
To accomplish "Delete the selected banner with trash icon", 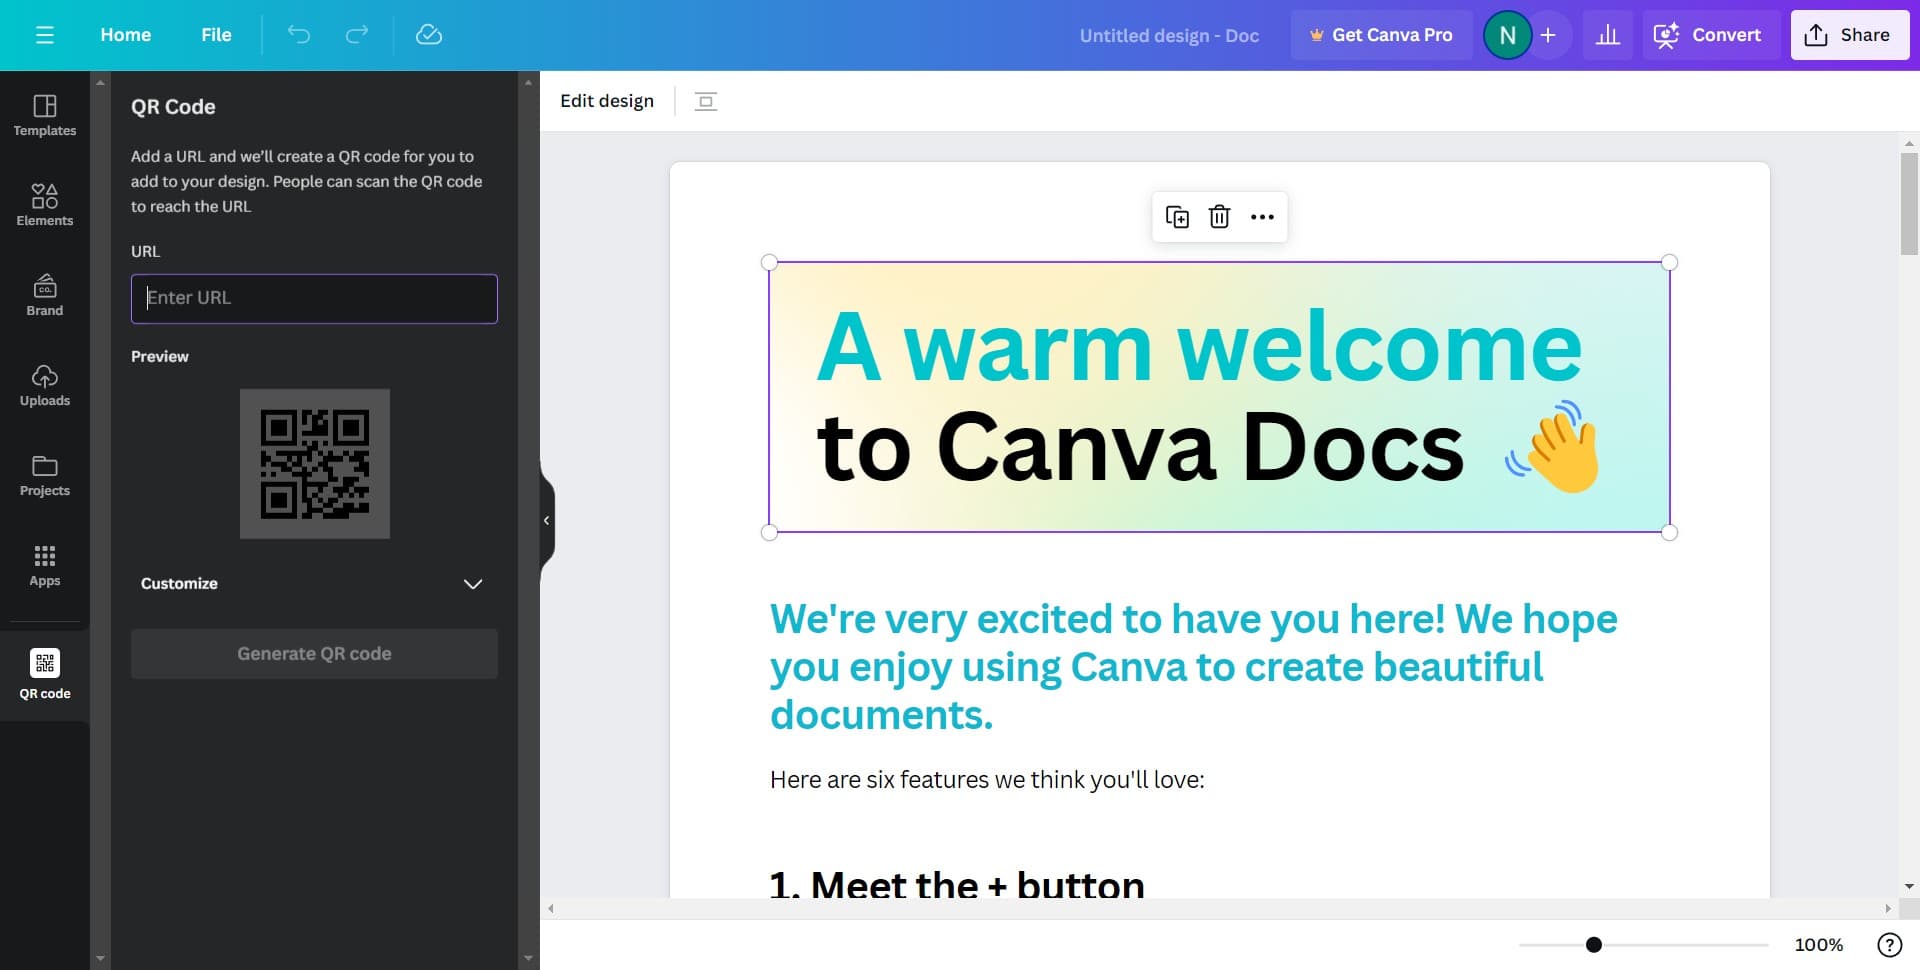I will coord(1219,217).
